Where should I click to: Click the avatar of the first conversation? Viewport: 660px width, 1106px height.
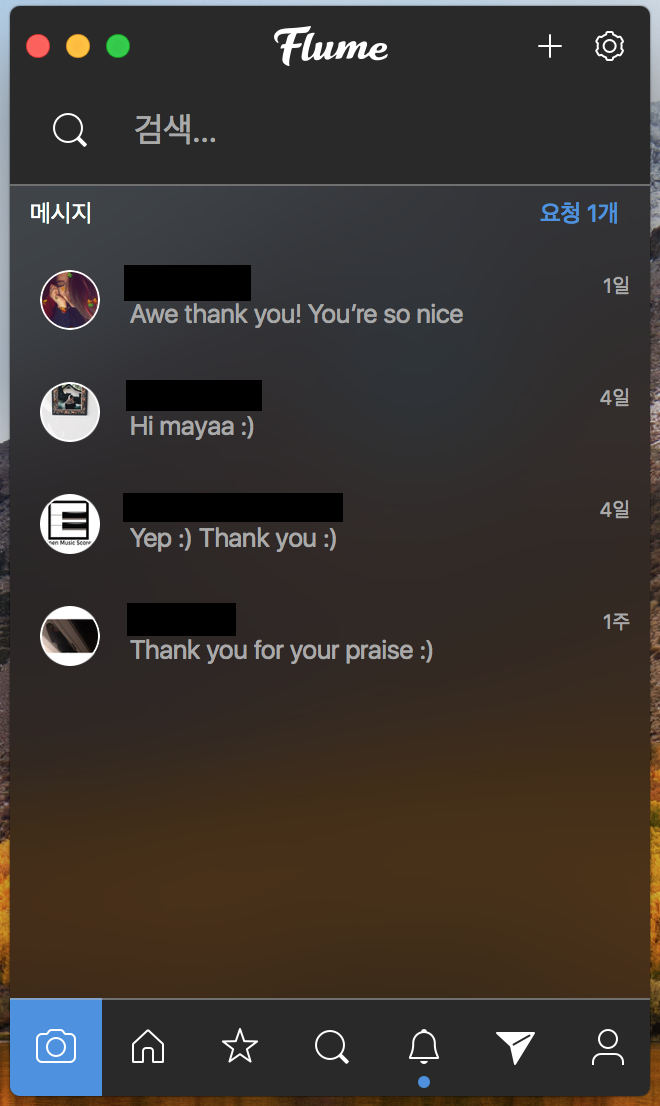(70, 300)
